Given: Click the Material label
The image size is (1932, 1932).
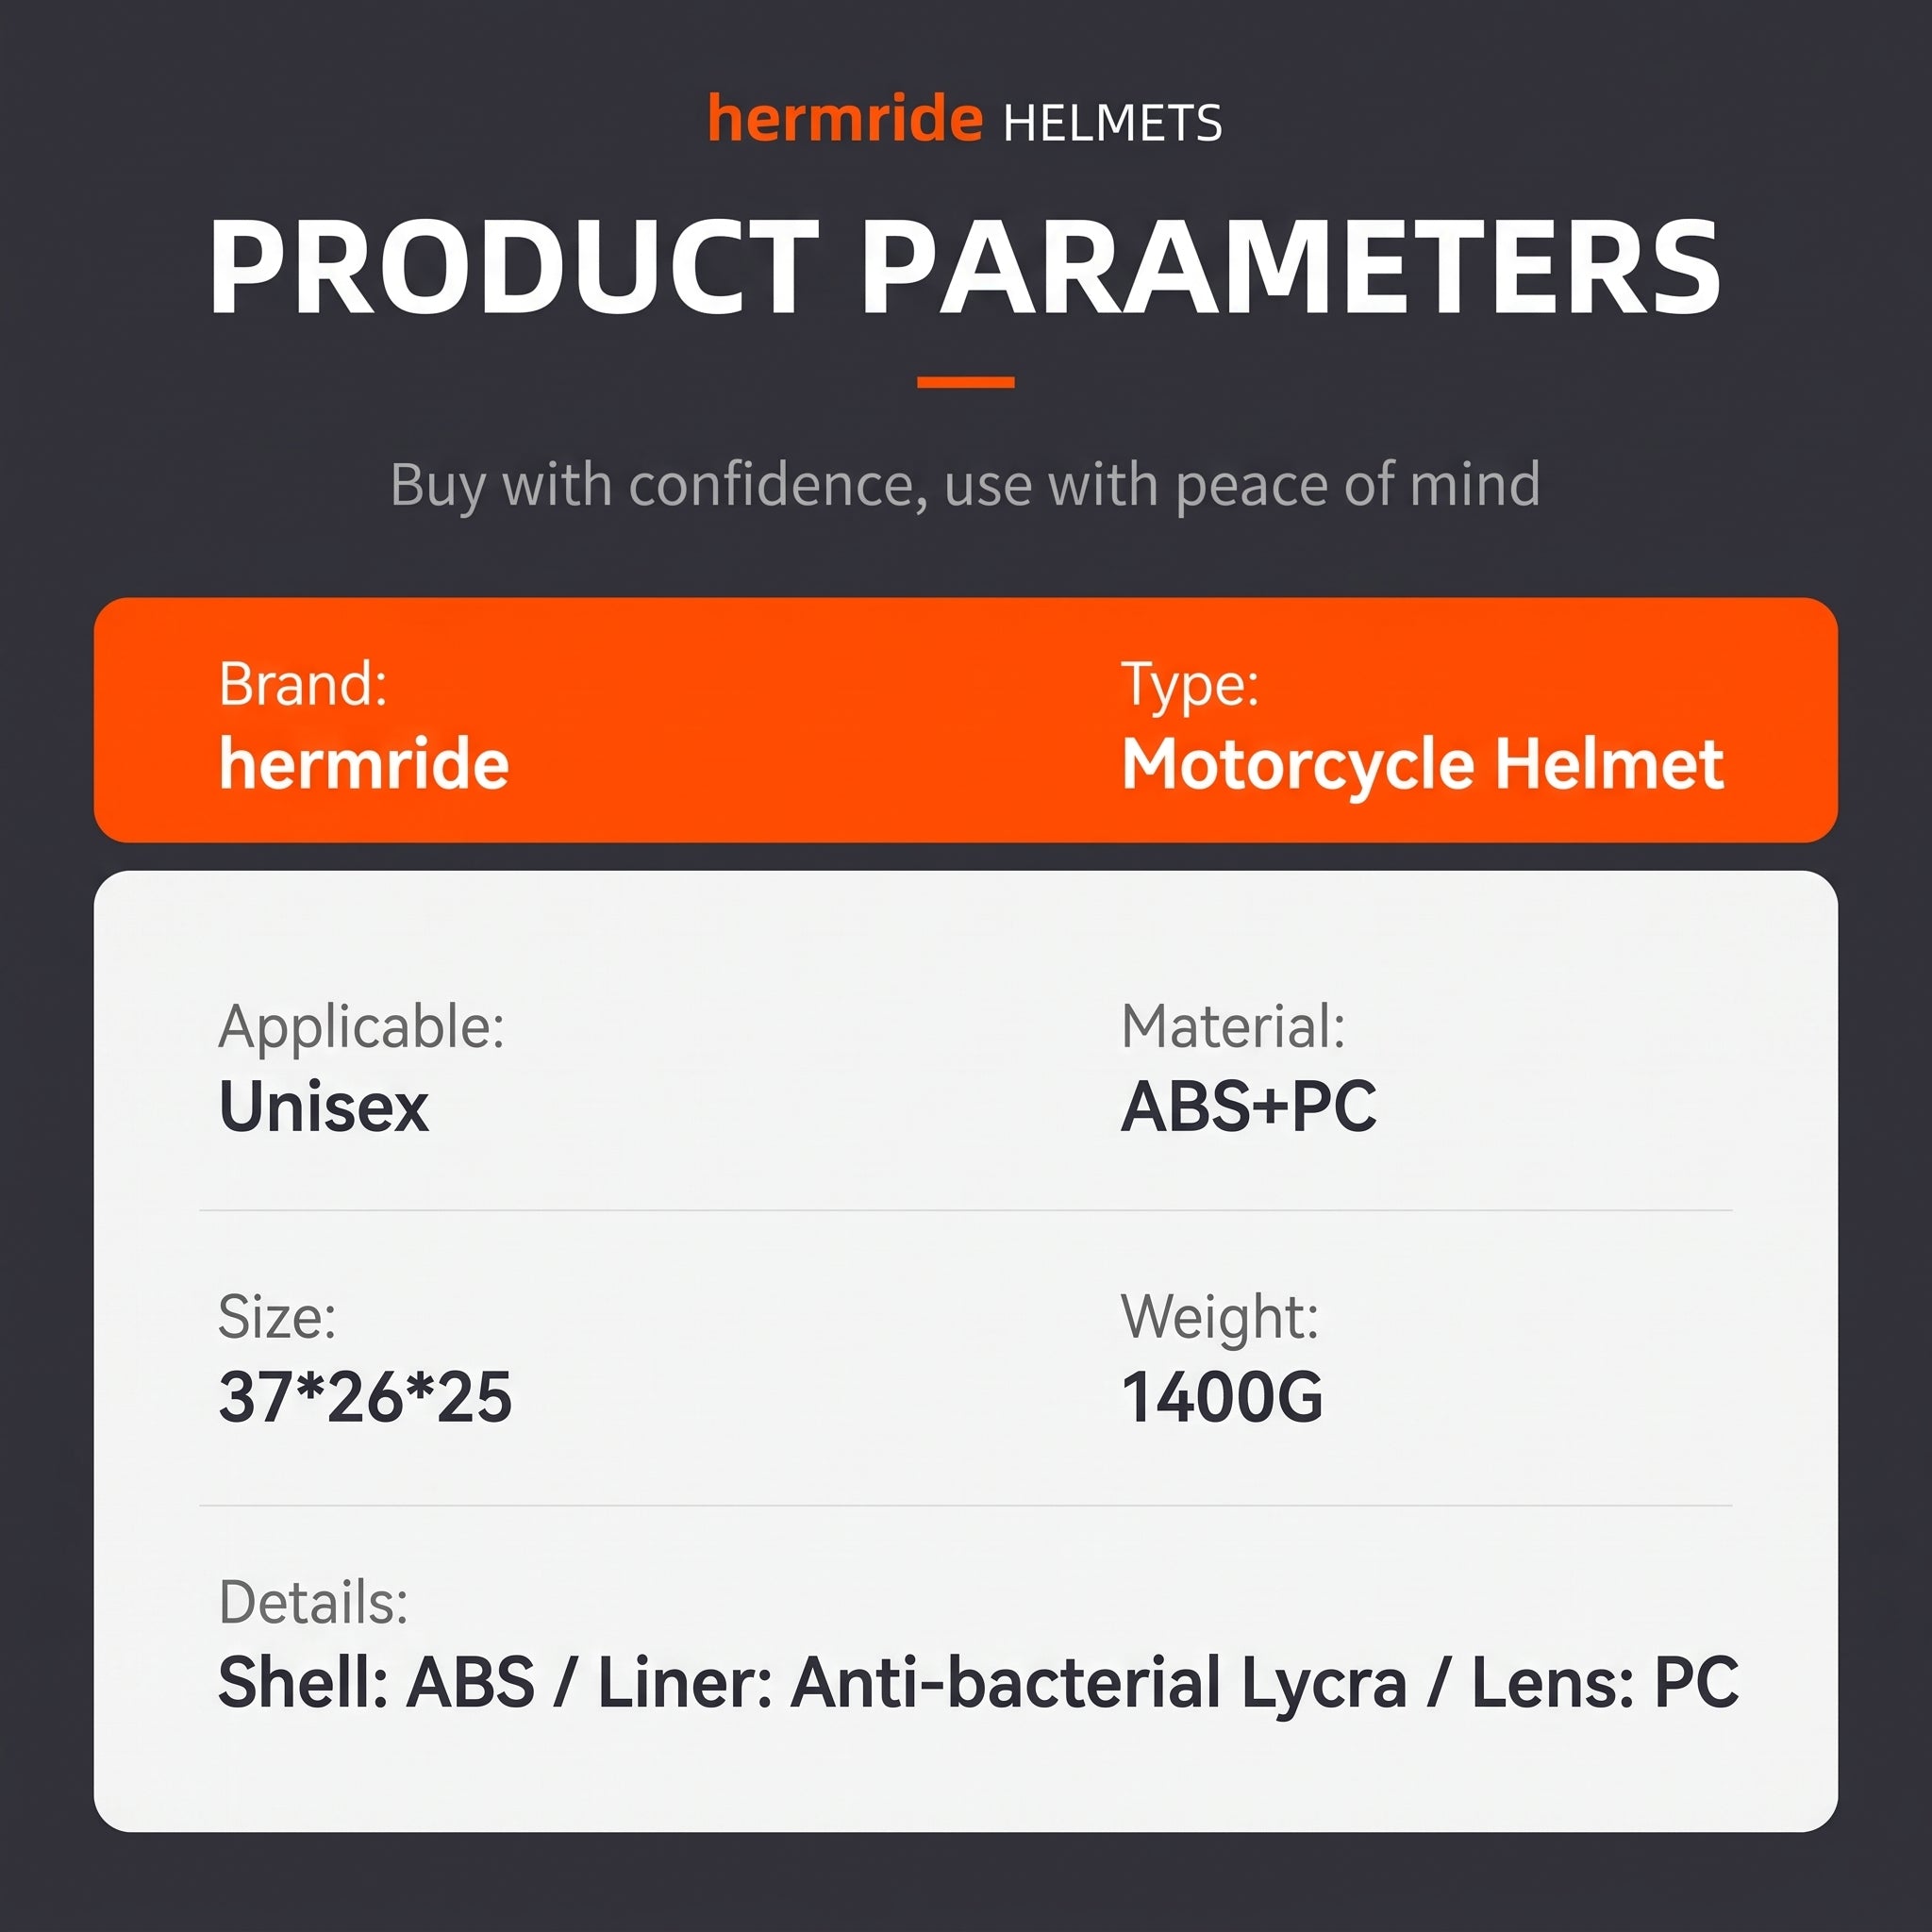Looking at the screenshot, I should (x=1233, y=1027).
